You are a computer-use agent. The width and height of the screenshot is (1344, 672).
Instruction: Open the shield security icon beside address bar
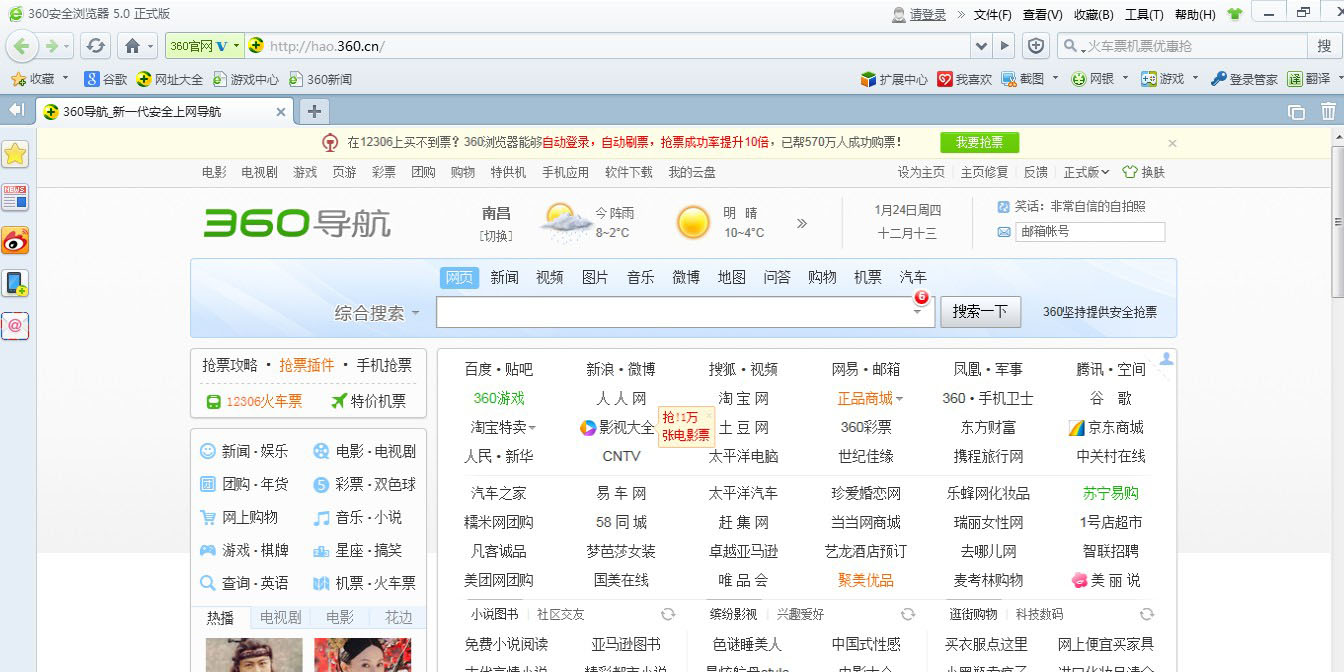point(1036,46)
